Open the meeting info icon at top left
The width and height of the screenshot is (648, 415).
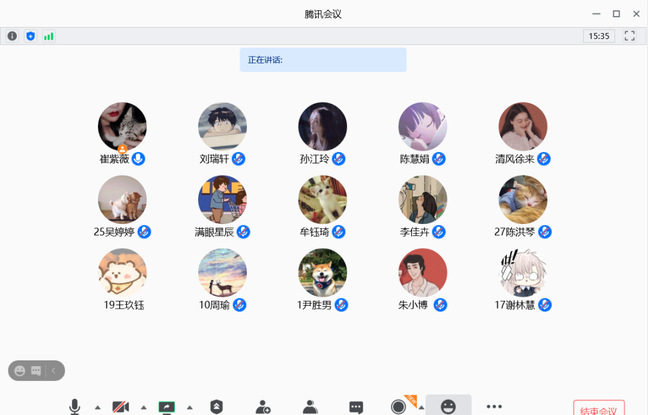[x=13, y=36]
